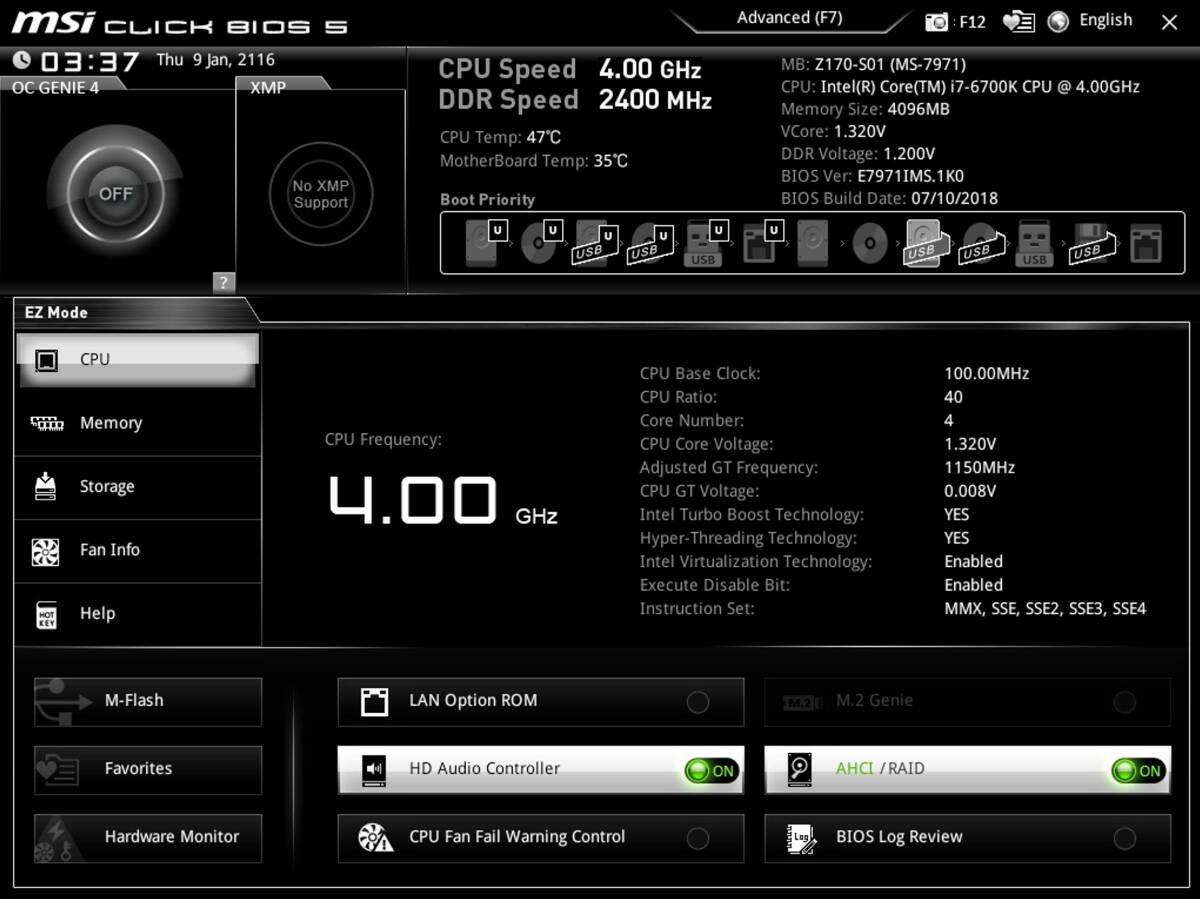Click the HD Audio speaker icon
This screenshot has height=899, width=1200.
(x=374, y=769)
